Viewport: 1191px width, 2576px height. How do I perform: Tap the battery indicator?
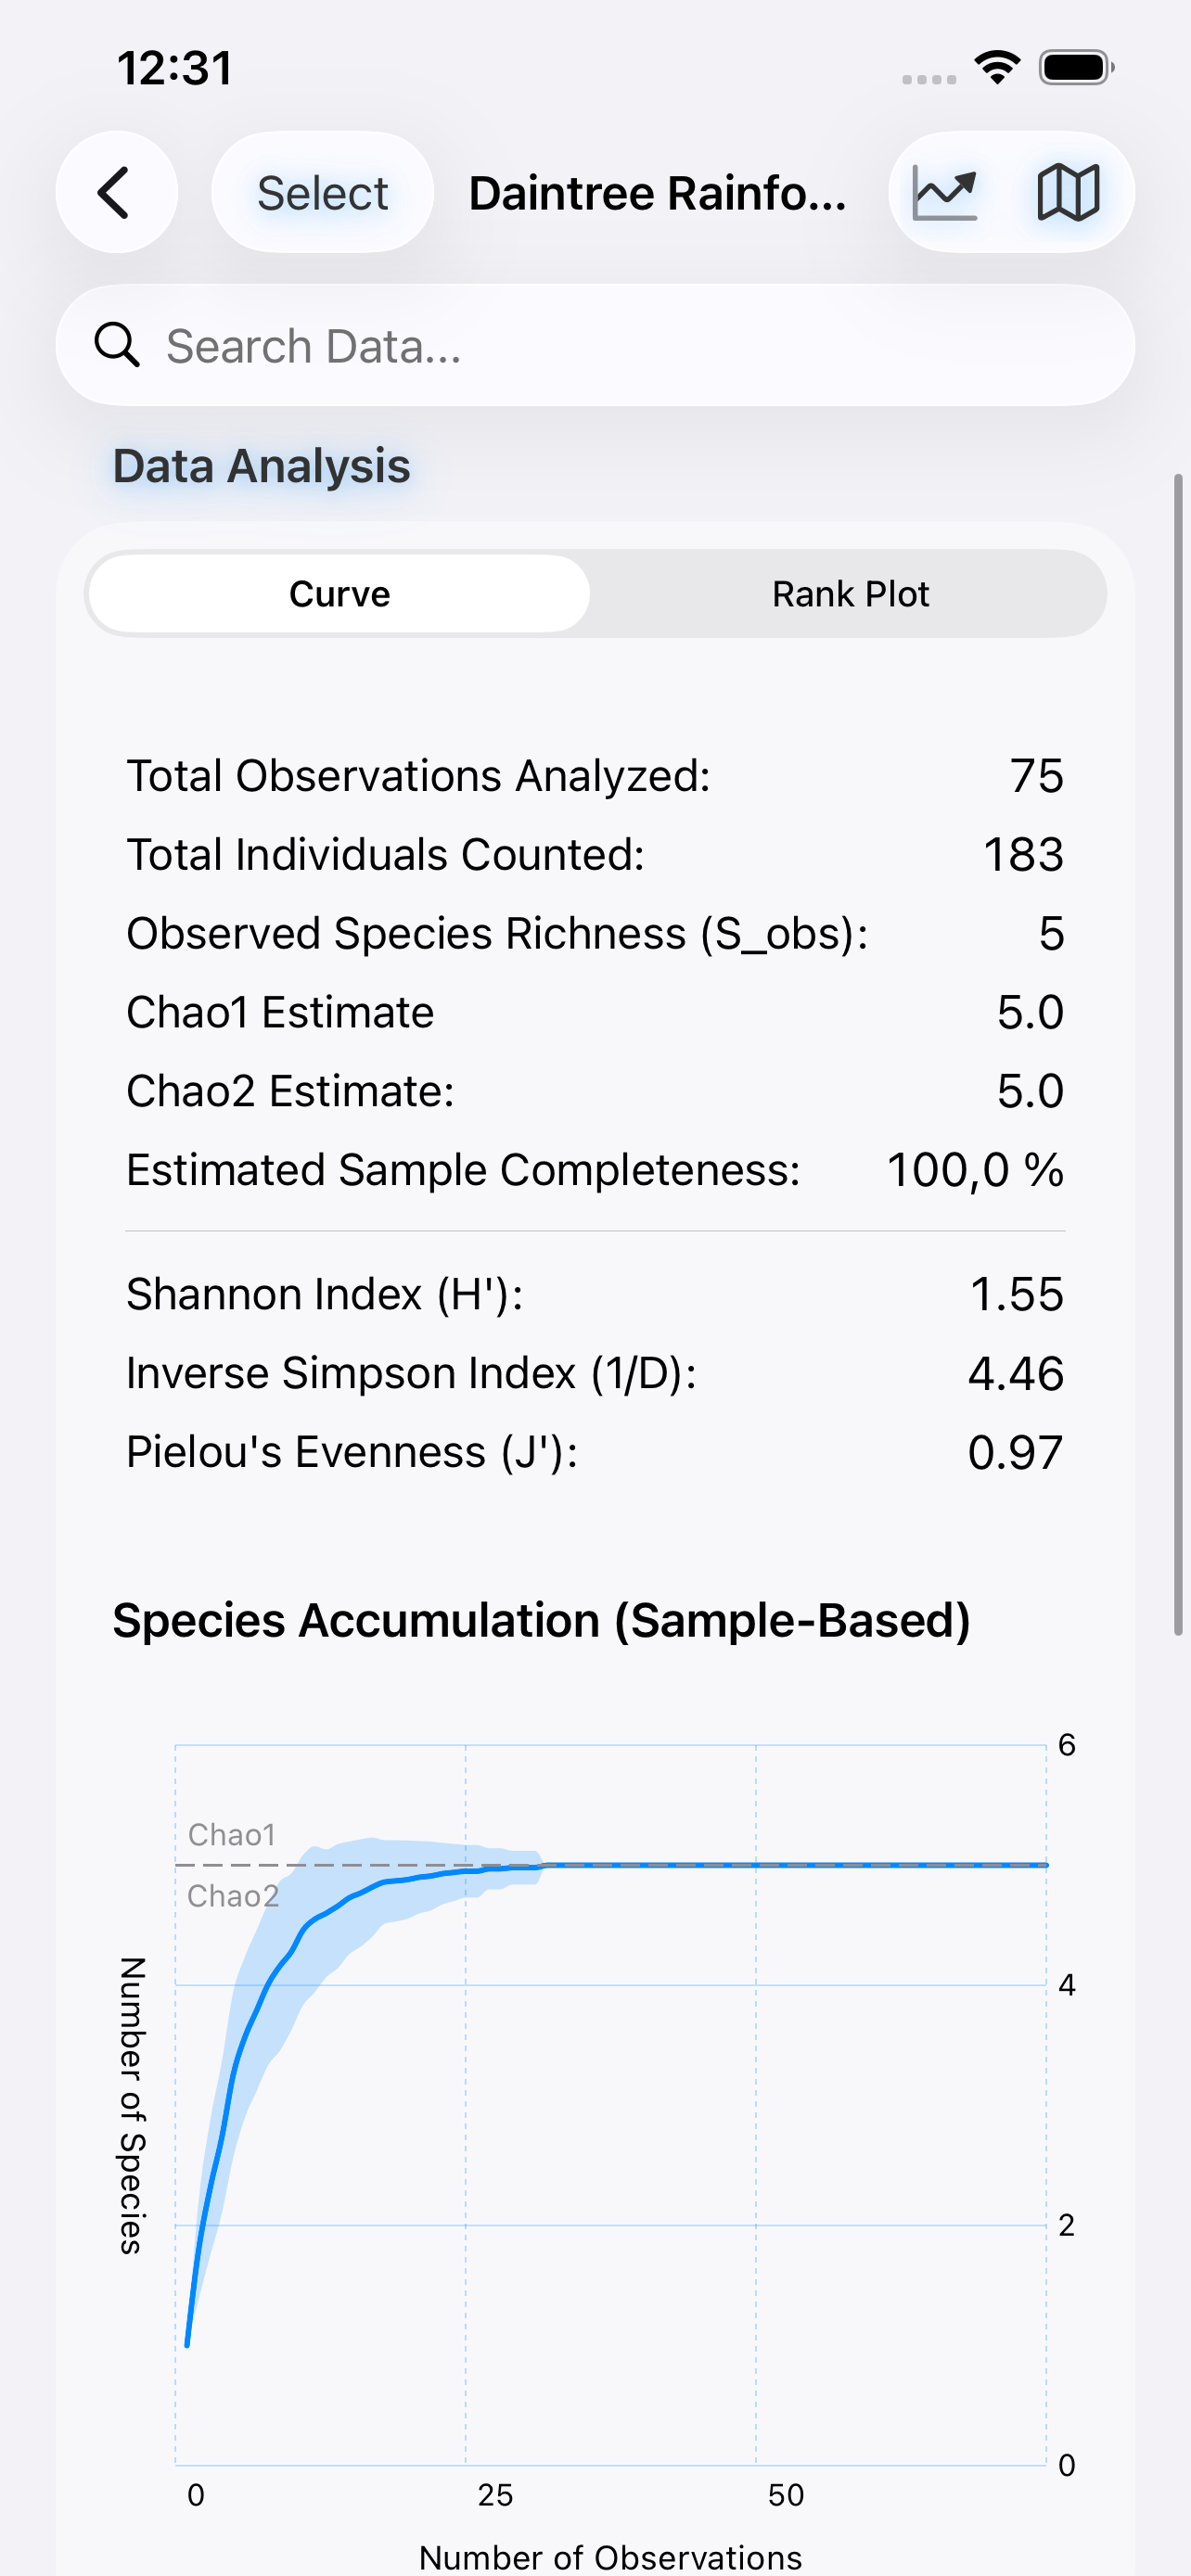[1077, 68]
